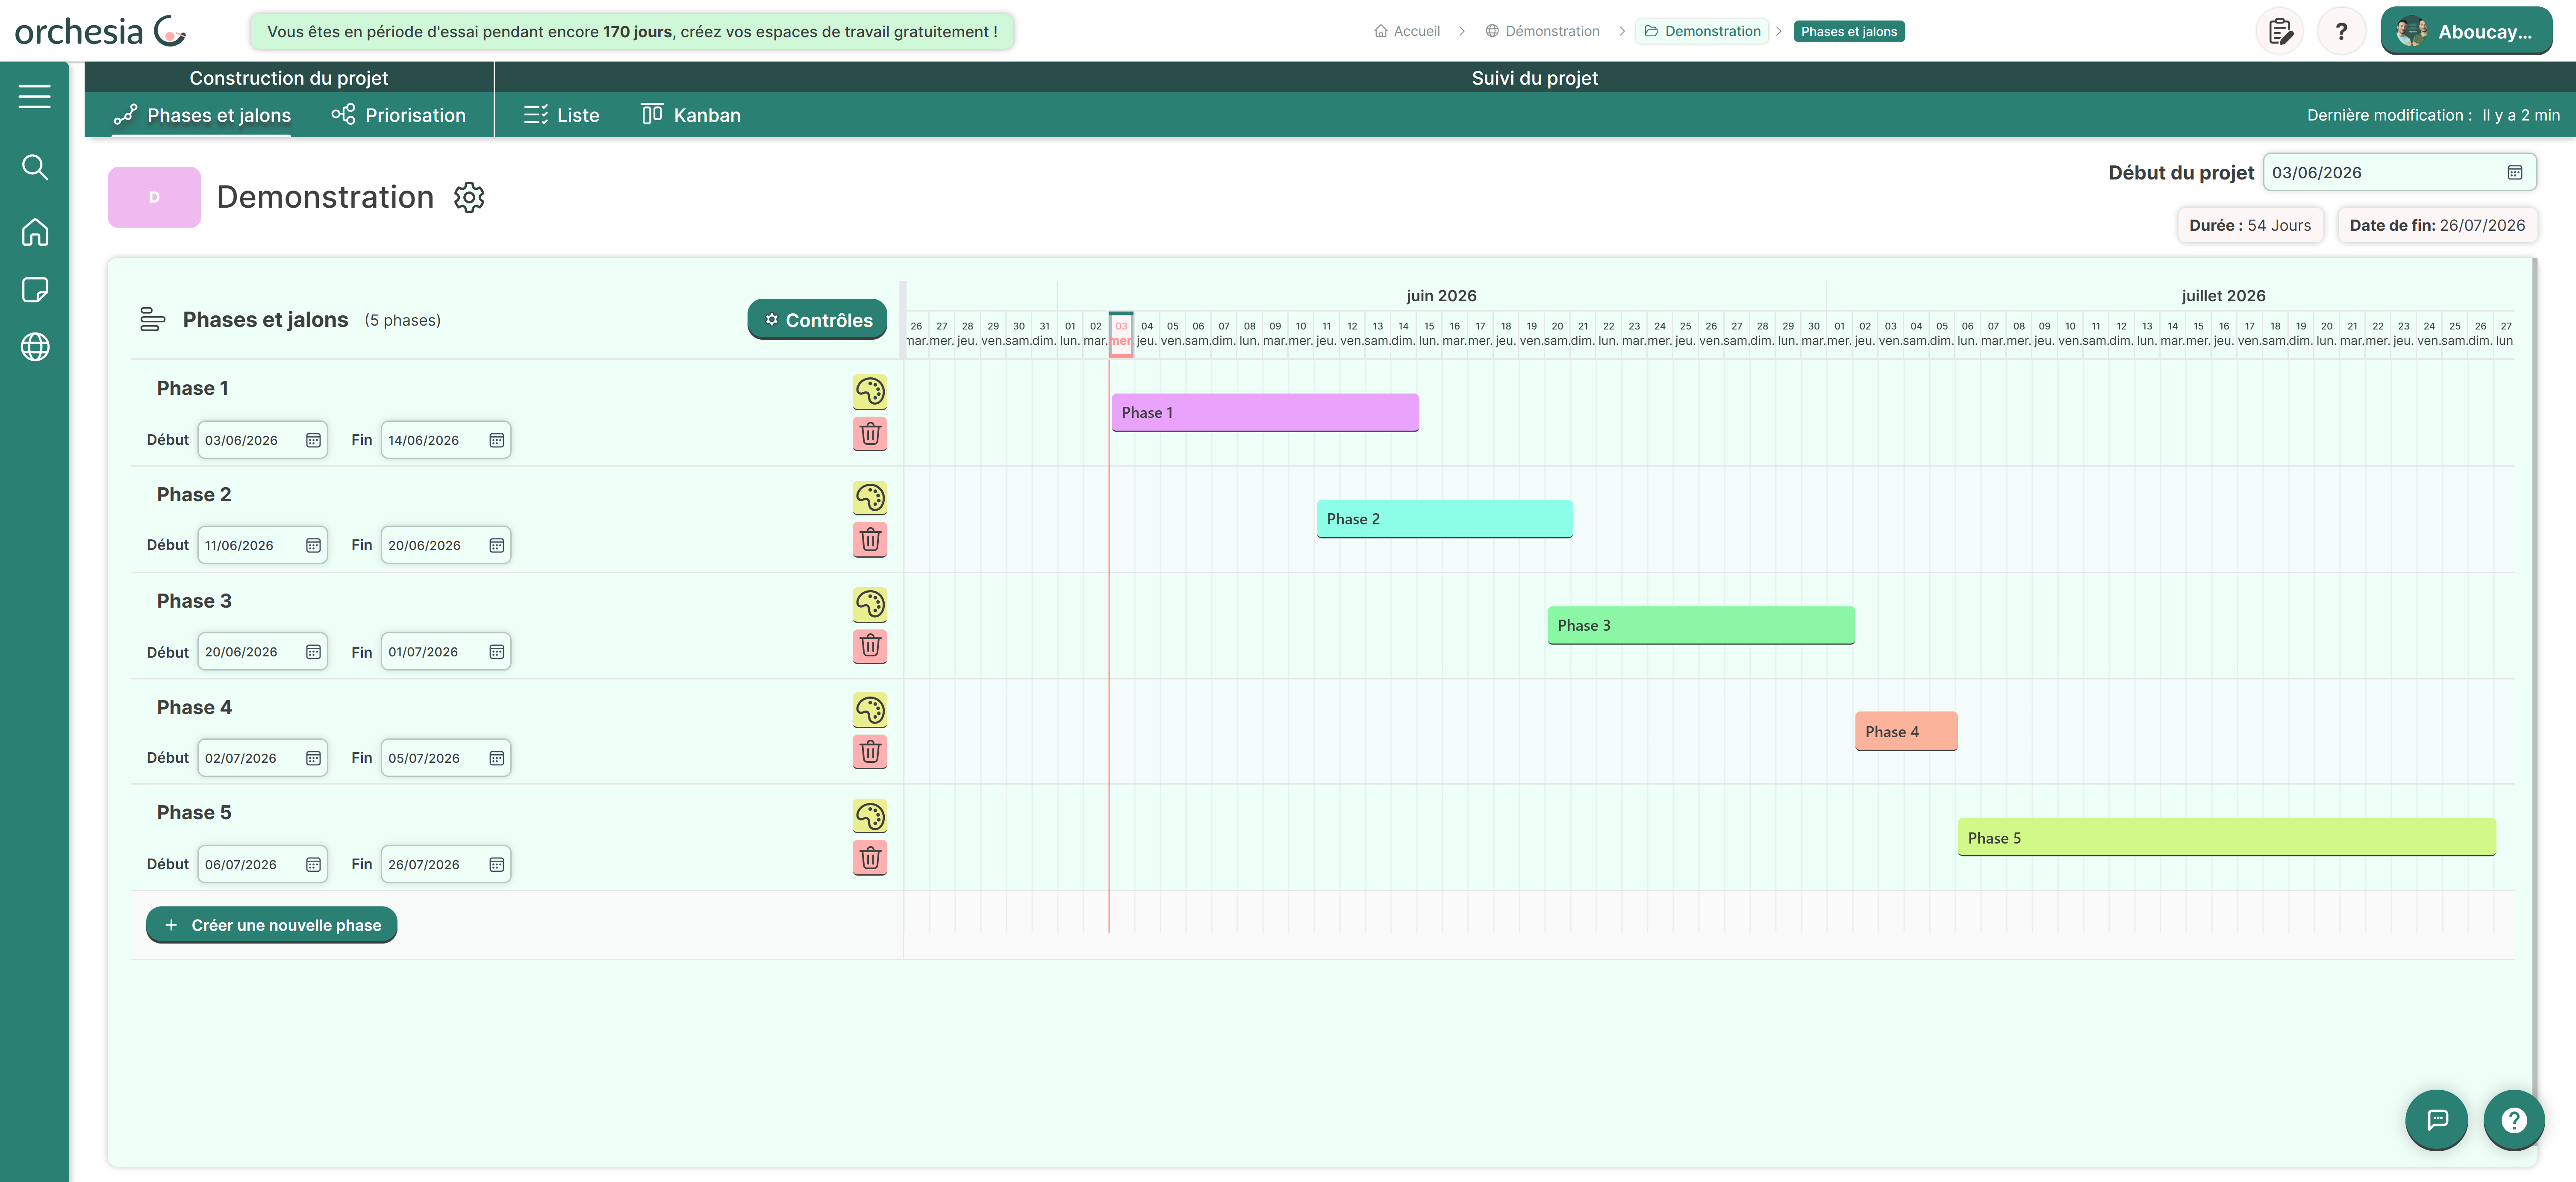Open calendar picker for Phase 4 Début

coord(313,758)
